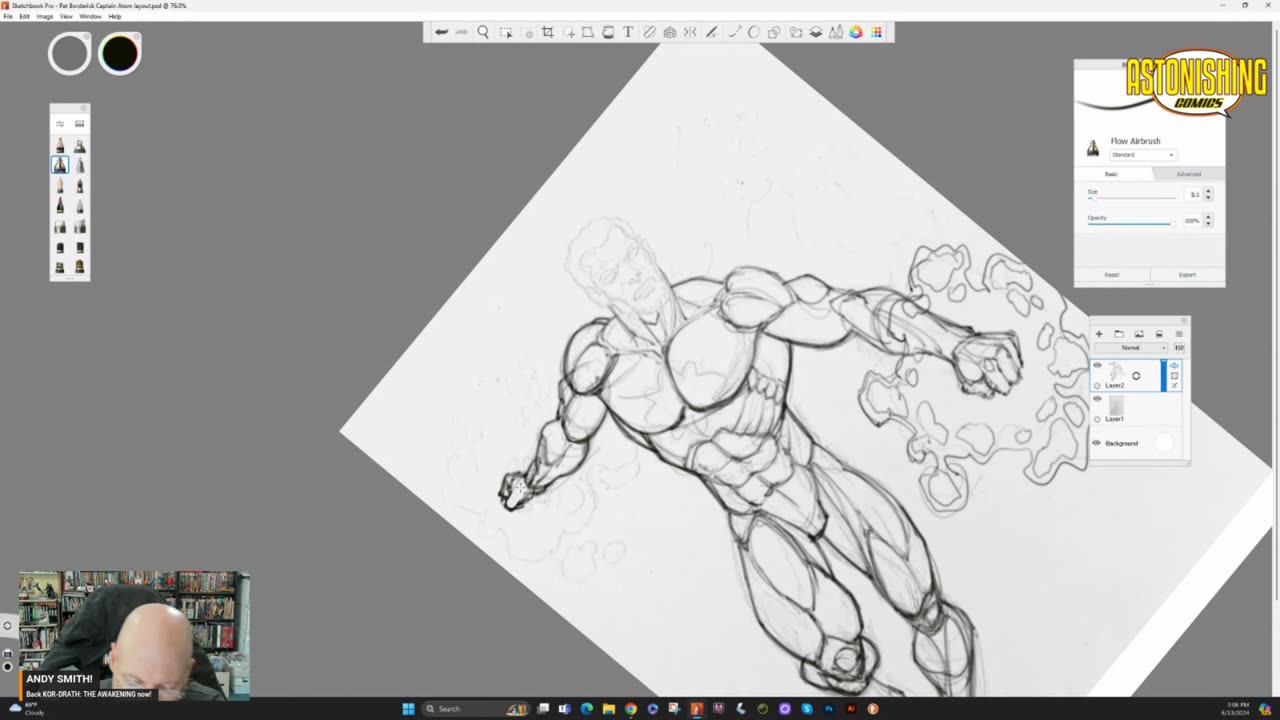The width and height of the screenshot is (1280, 720).
Task: Hide Layer1 using its eye icon
Action: pyautogui.click(x=1097, y=399)
